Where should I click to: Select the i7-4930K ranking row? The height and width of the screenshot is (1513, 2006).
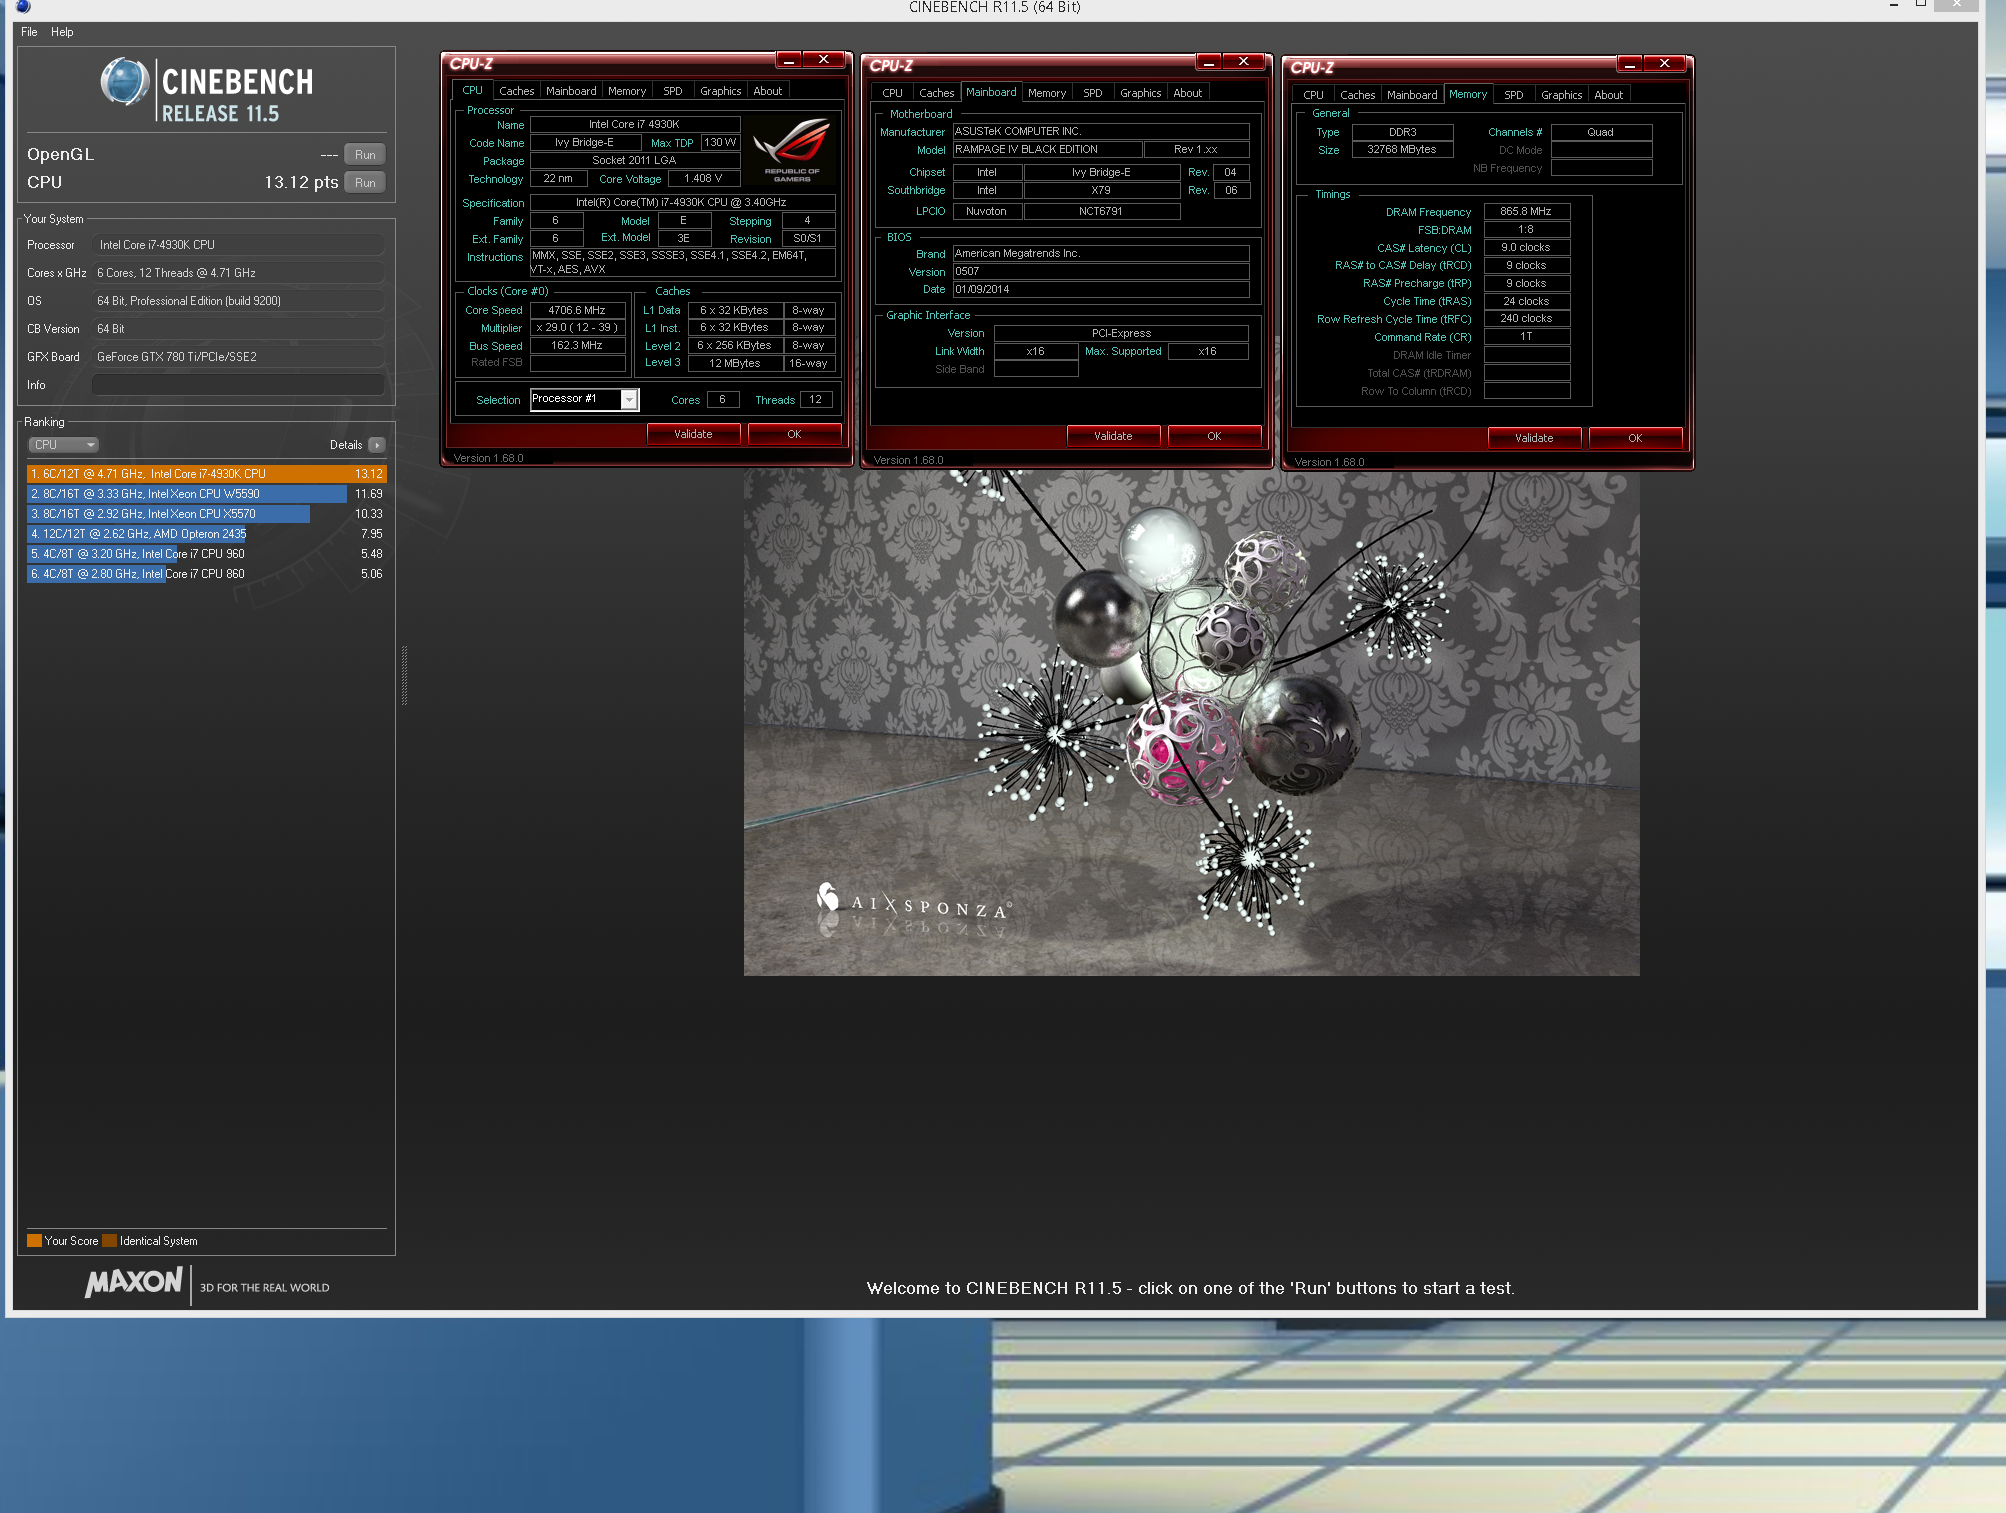tap(206, 474)
